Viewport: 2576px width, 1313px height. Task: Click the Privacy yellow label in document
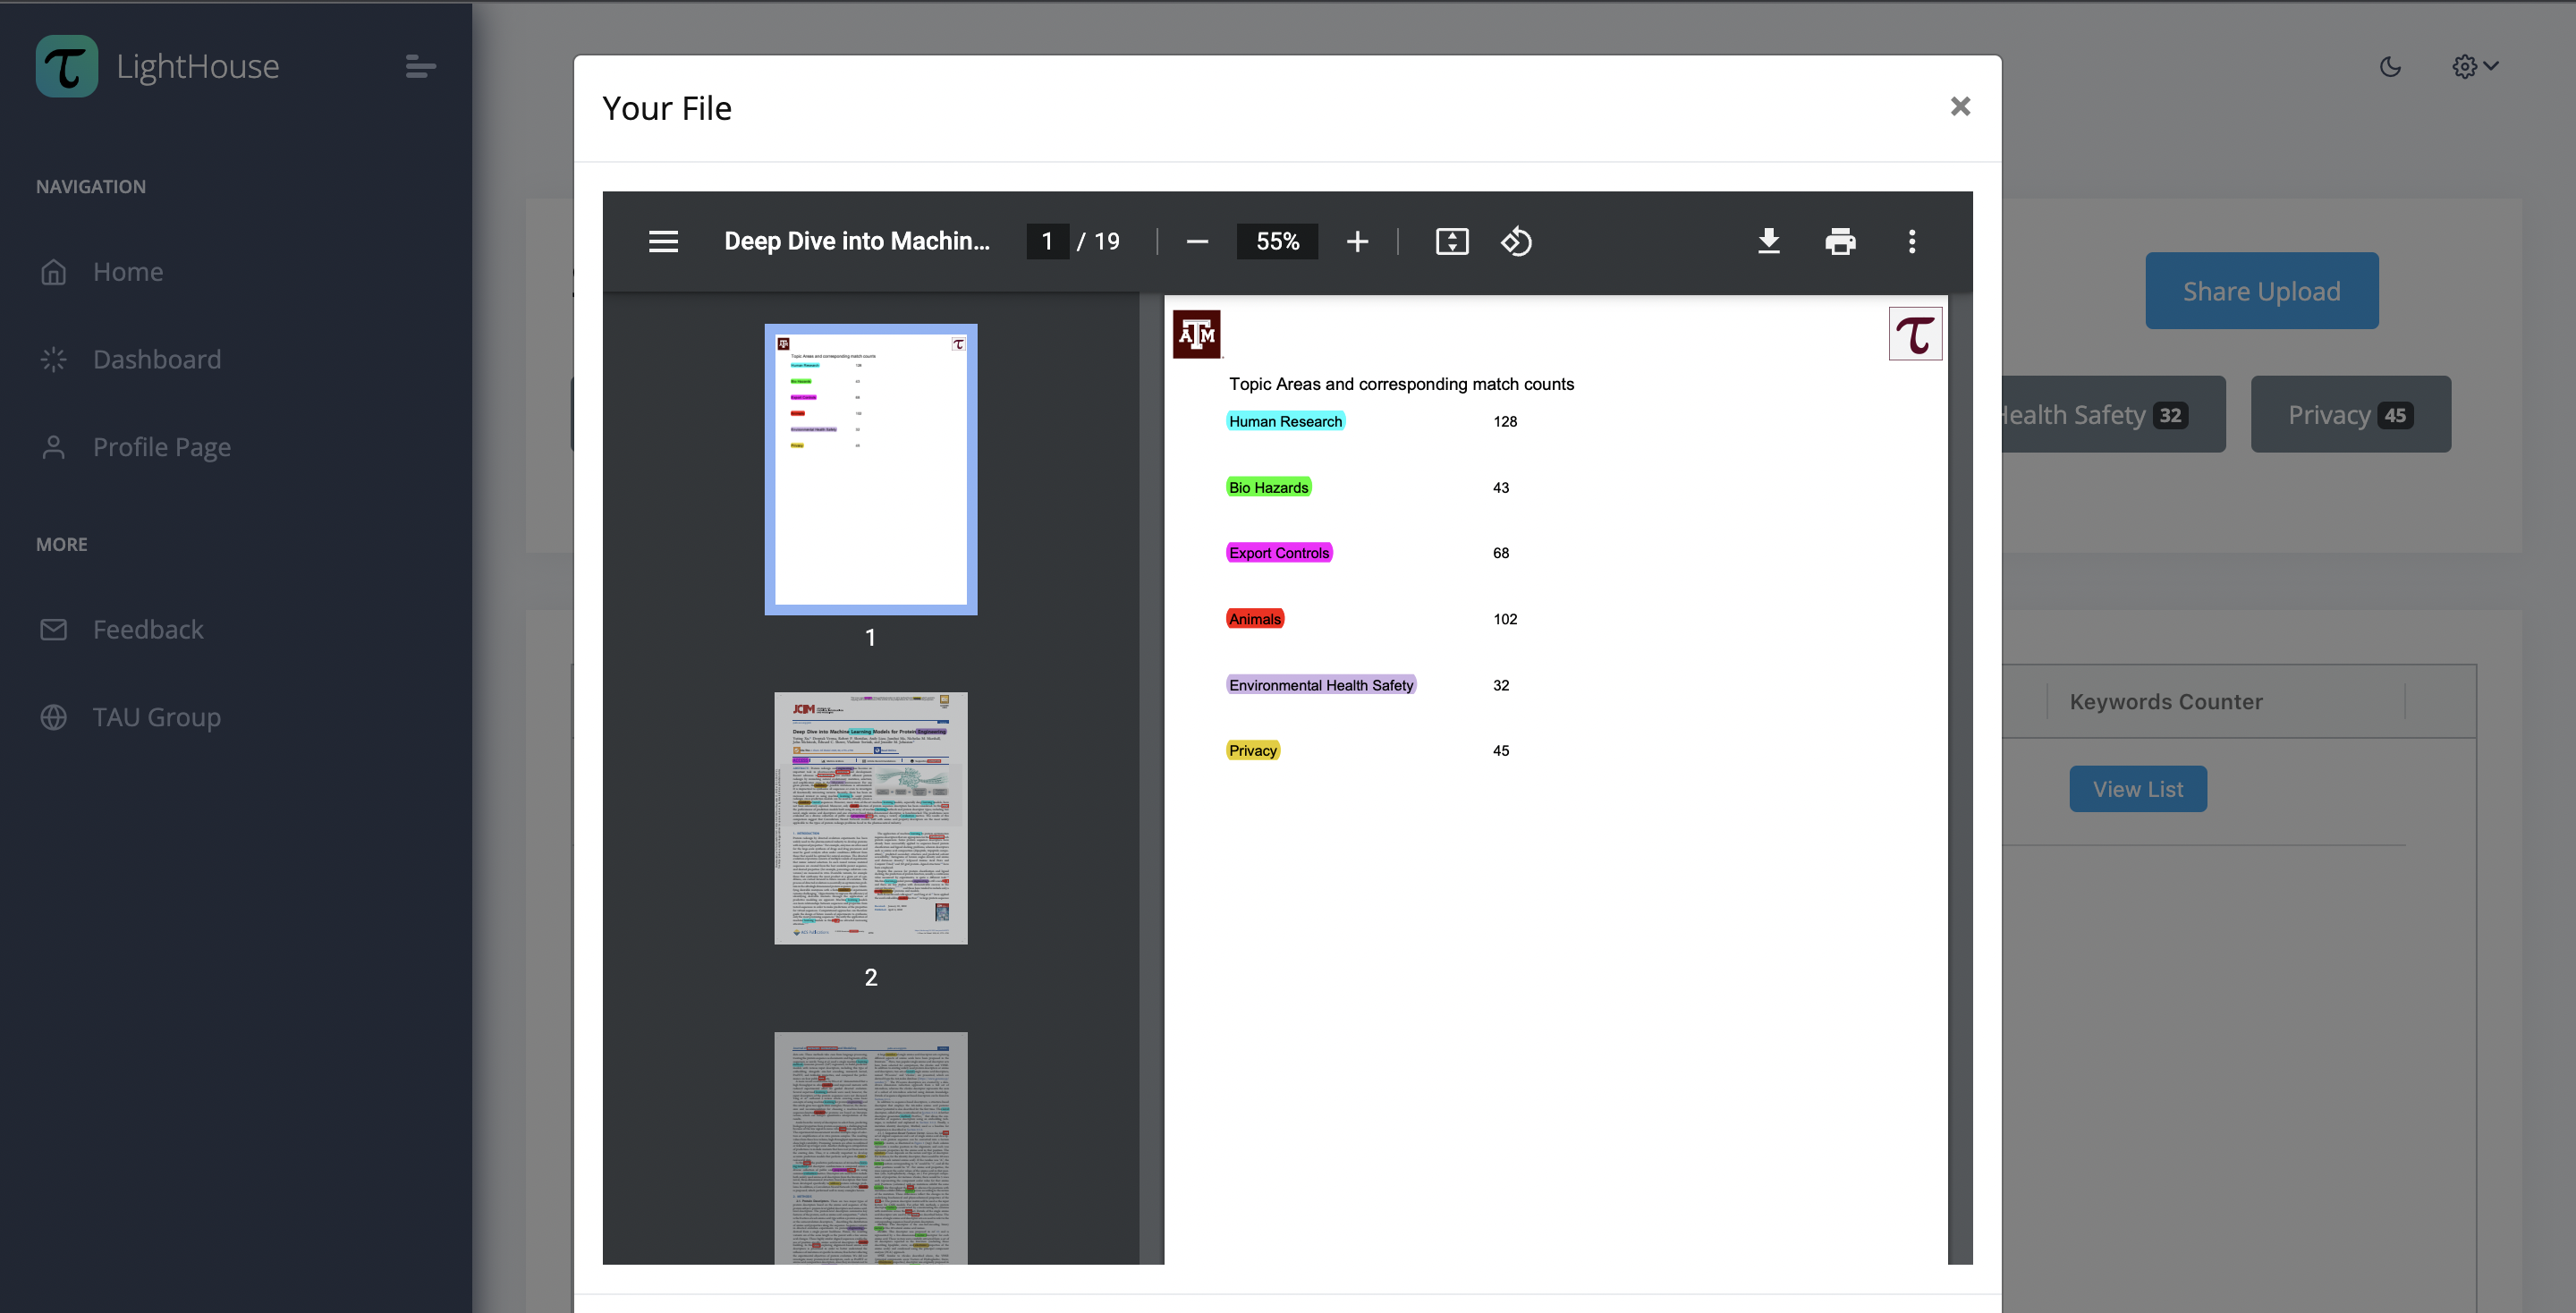click(x=1253, y=751)
